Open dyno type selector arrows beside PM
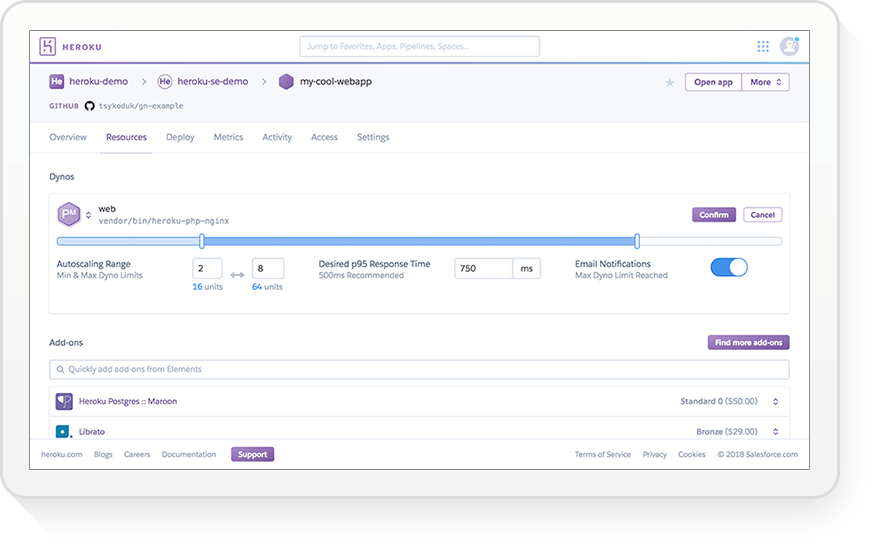Image resolution: width=876 pixels, height=547 pixels. tap(88, 215)
